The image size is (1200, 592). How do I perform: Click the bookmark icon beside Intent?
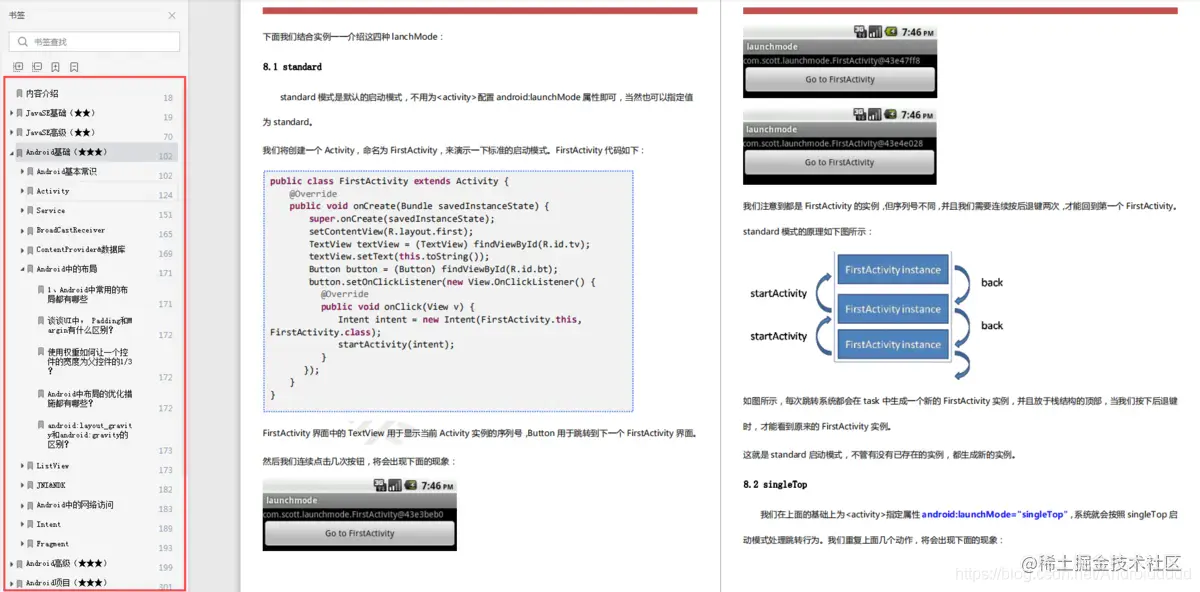coord(30,524)
